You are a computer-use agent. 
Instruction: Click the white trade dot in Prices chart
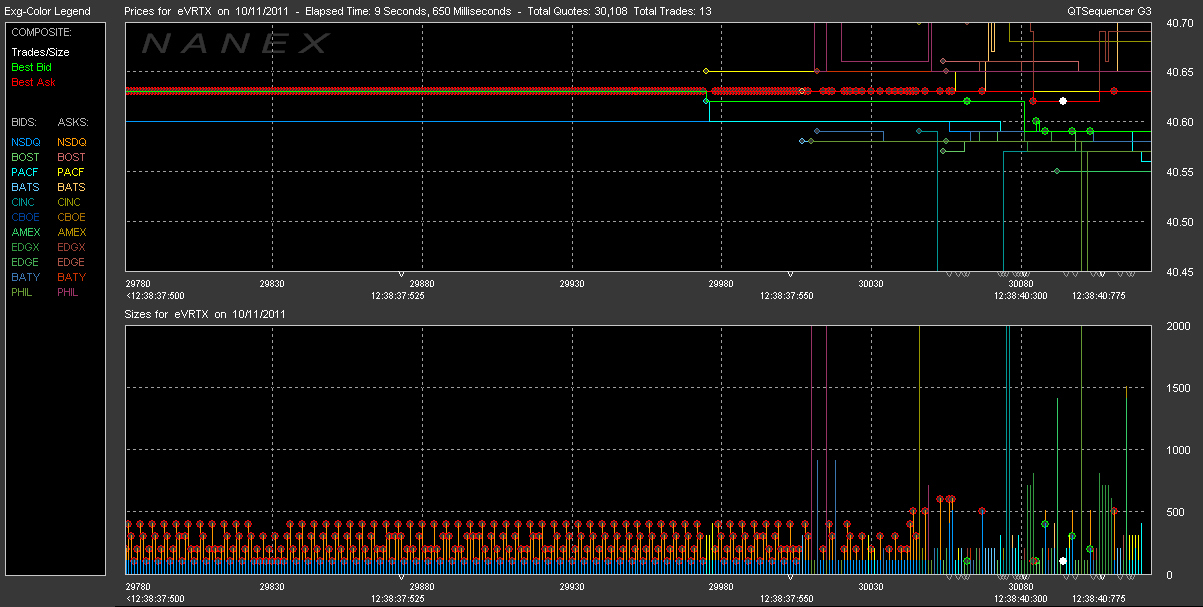coord(1063,101)
